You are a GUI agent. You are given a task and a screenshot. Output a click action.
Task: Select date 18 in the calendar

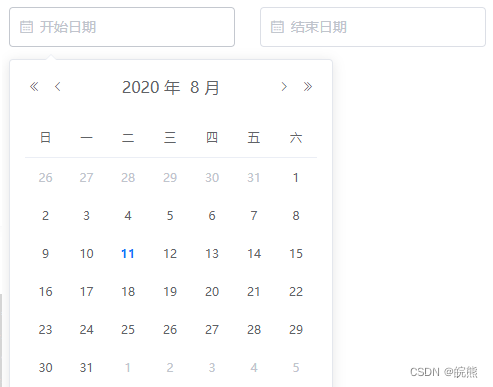click(x=128, y=292)
